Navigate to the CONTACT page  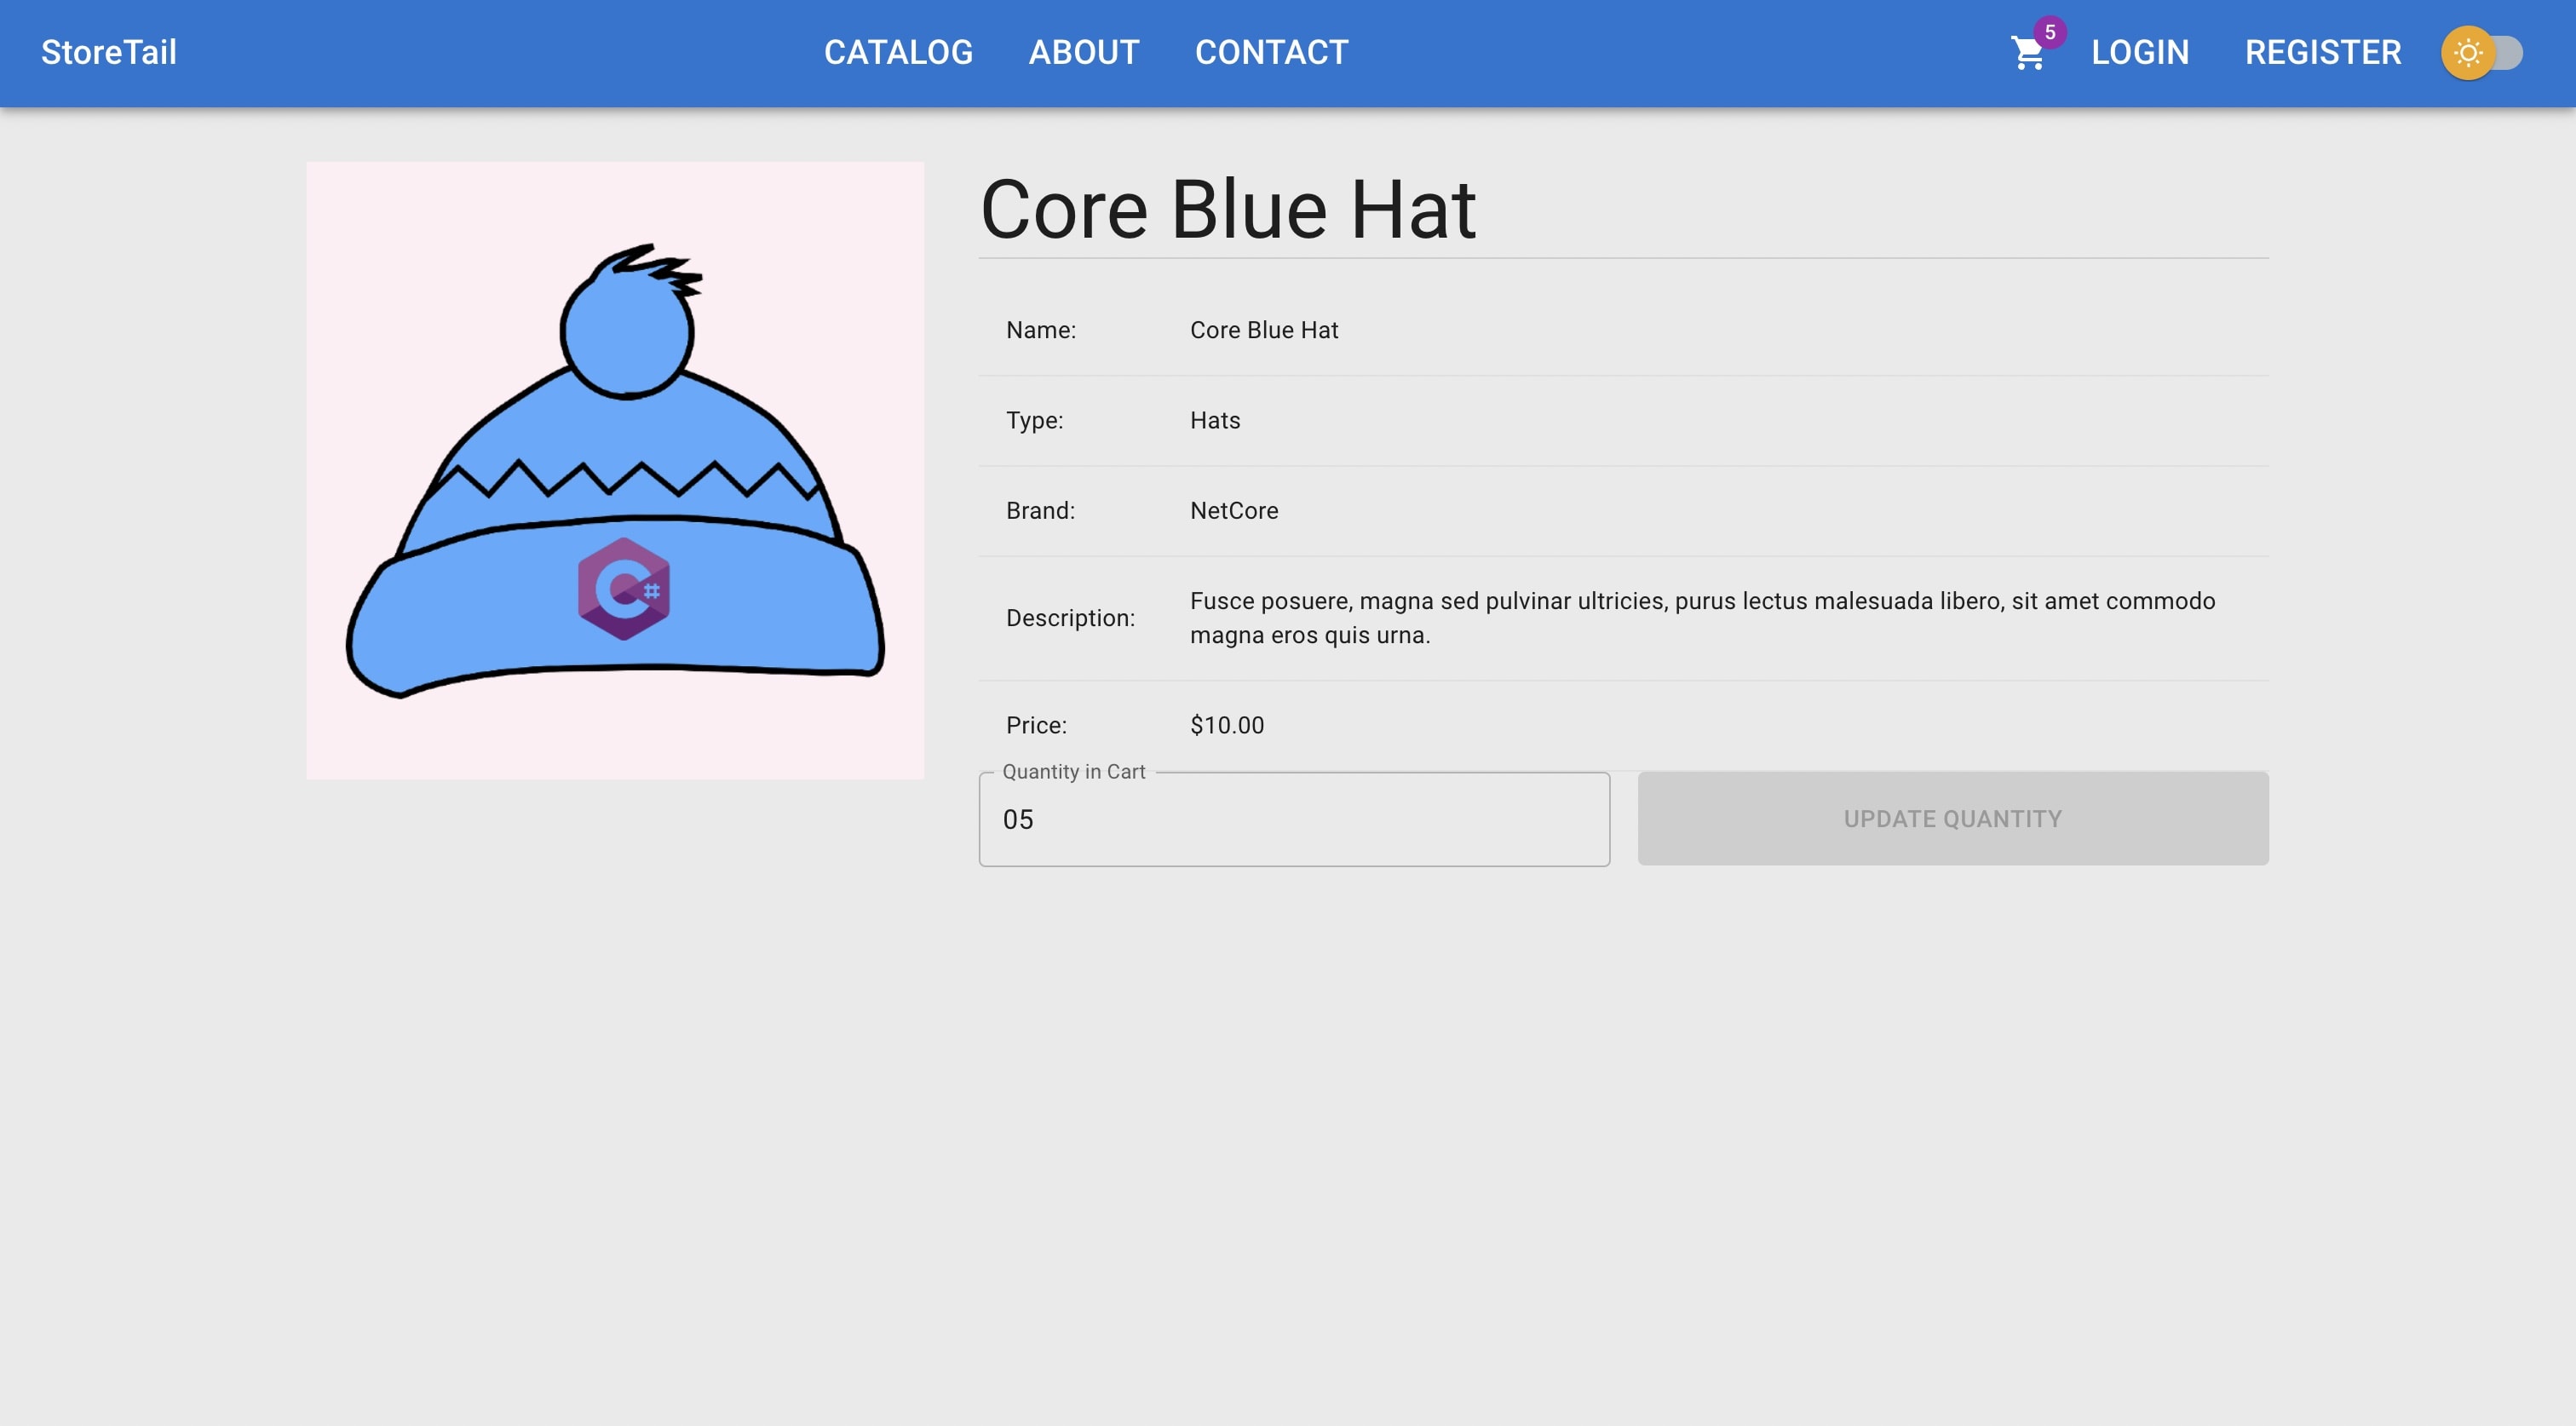[1271, 53]
